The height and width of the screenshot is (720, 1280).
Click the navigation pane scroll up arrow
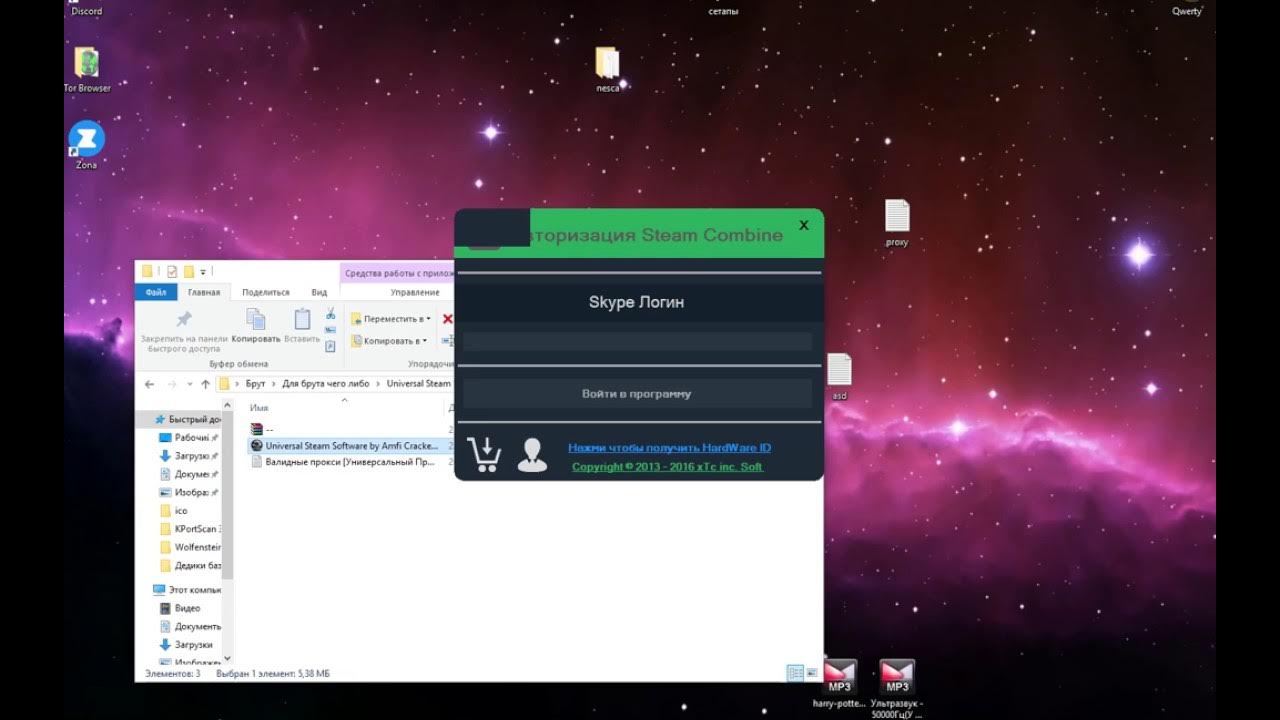tap(228, 403)
